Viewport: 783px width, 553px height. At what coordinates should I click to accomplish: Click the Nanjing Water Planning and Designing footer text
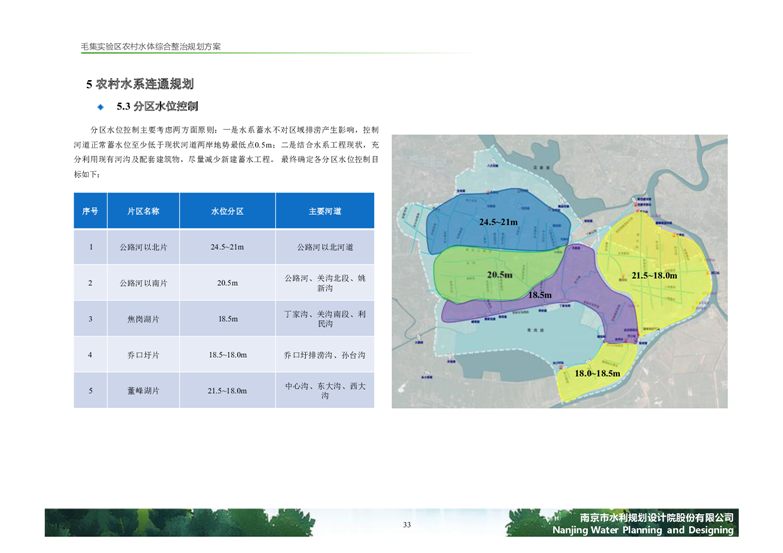coord(643,531)
